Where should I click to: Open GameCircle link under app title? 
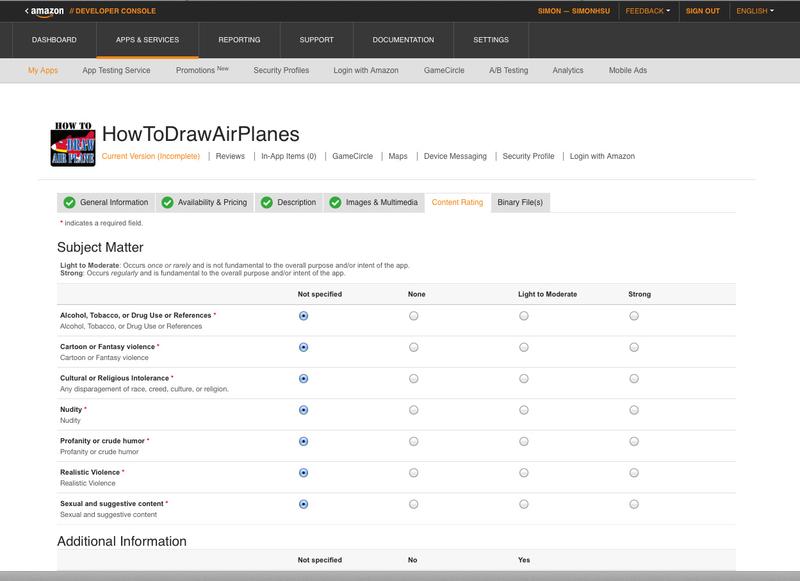tap(353, 156)
